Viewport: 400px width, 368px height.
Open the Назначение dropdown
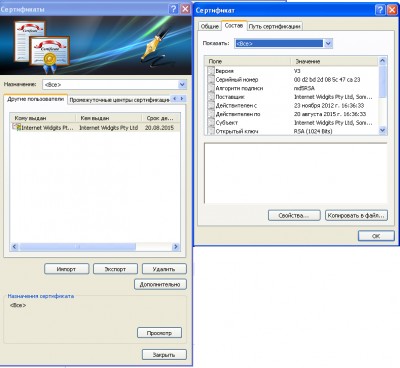[182, 84]
